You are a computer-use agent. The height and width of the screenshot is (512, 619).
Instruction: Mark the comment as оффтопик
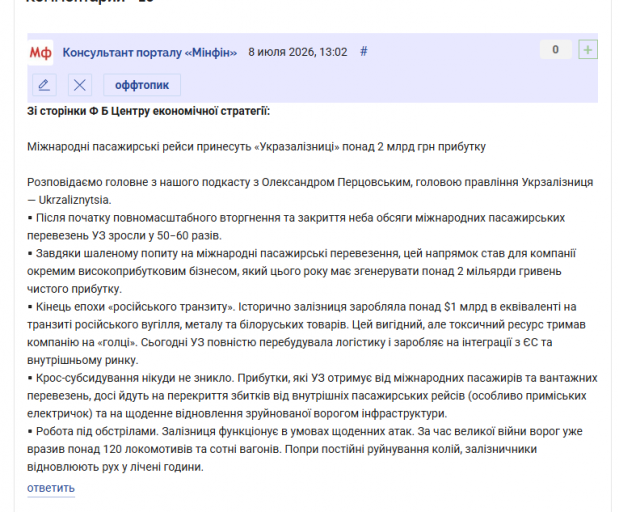(142, 85)
